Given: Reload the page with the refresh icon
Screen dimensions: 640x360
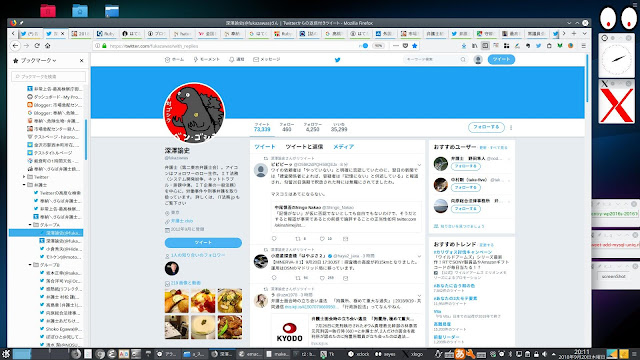Looking at the screenshot, I should coord(37,46).
